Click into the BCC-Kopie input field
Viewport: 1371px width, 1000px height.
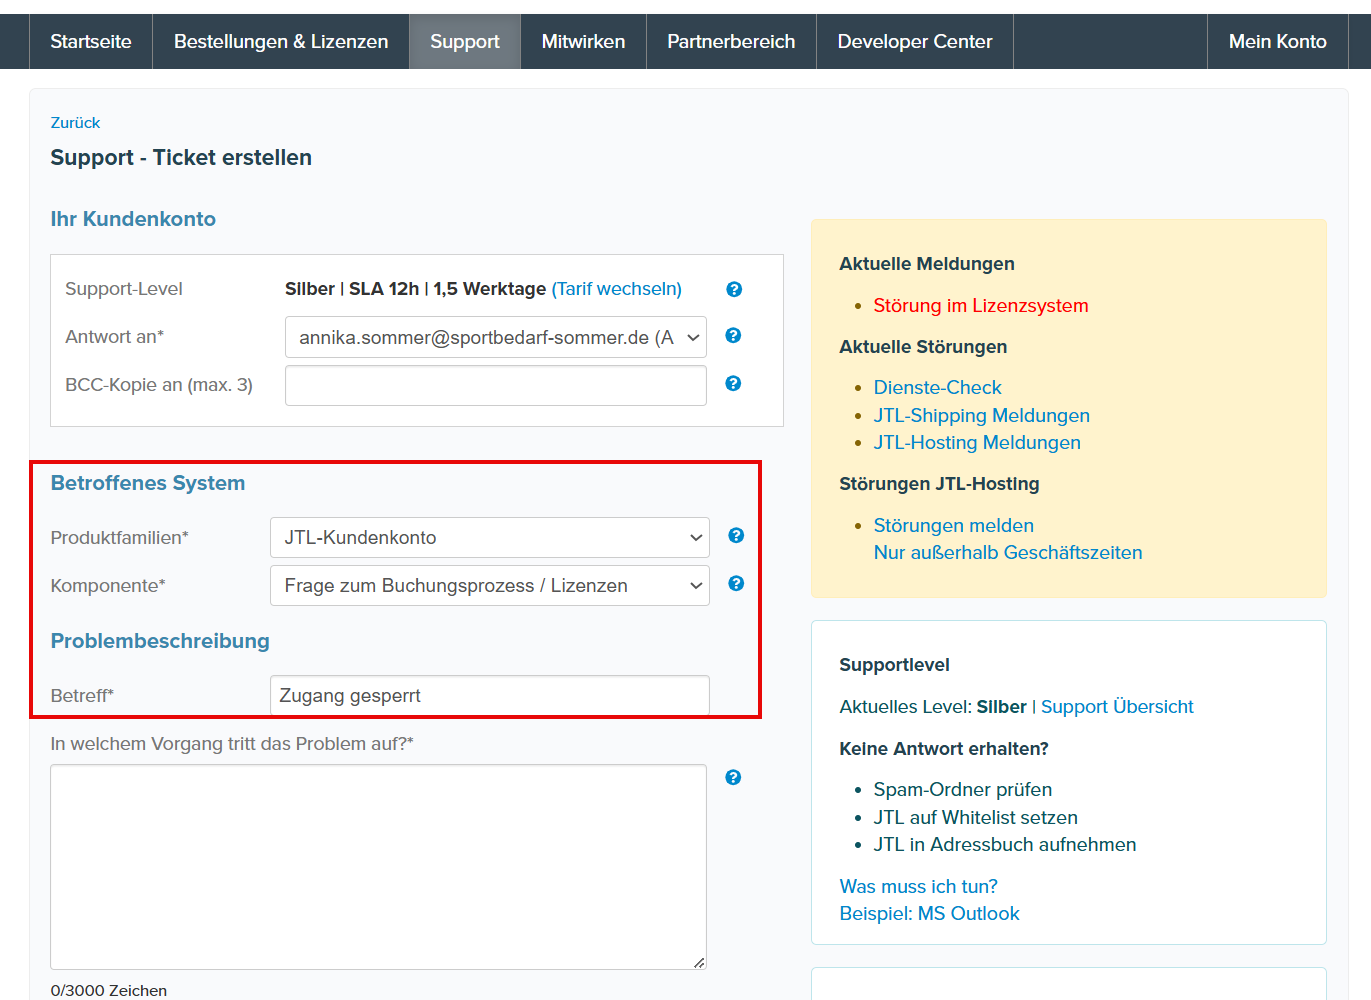495,386
